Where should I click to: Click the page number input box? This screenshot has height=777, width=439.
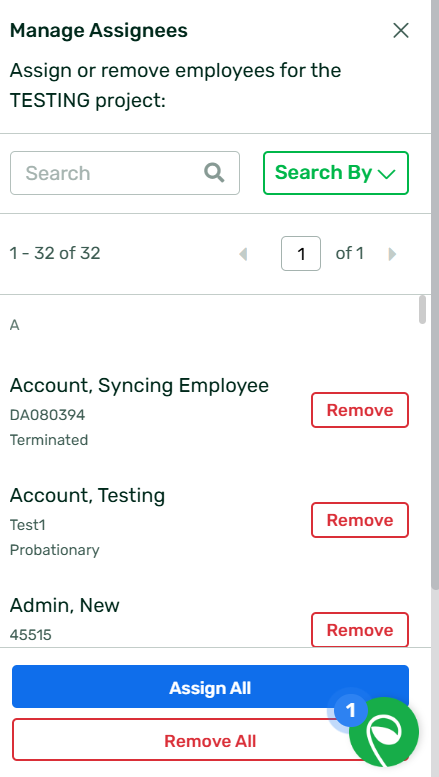coord(301,254)
